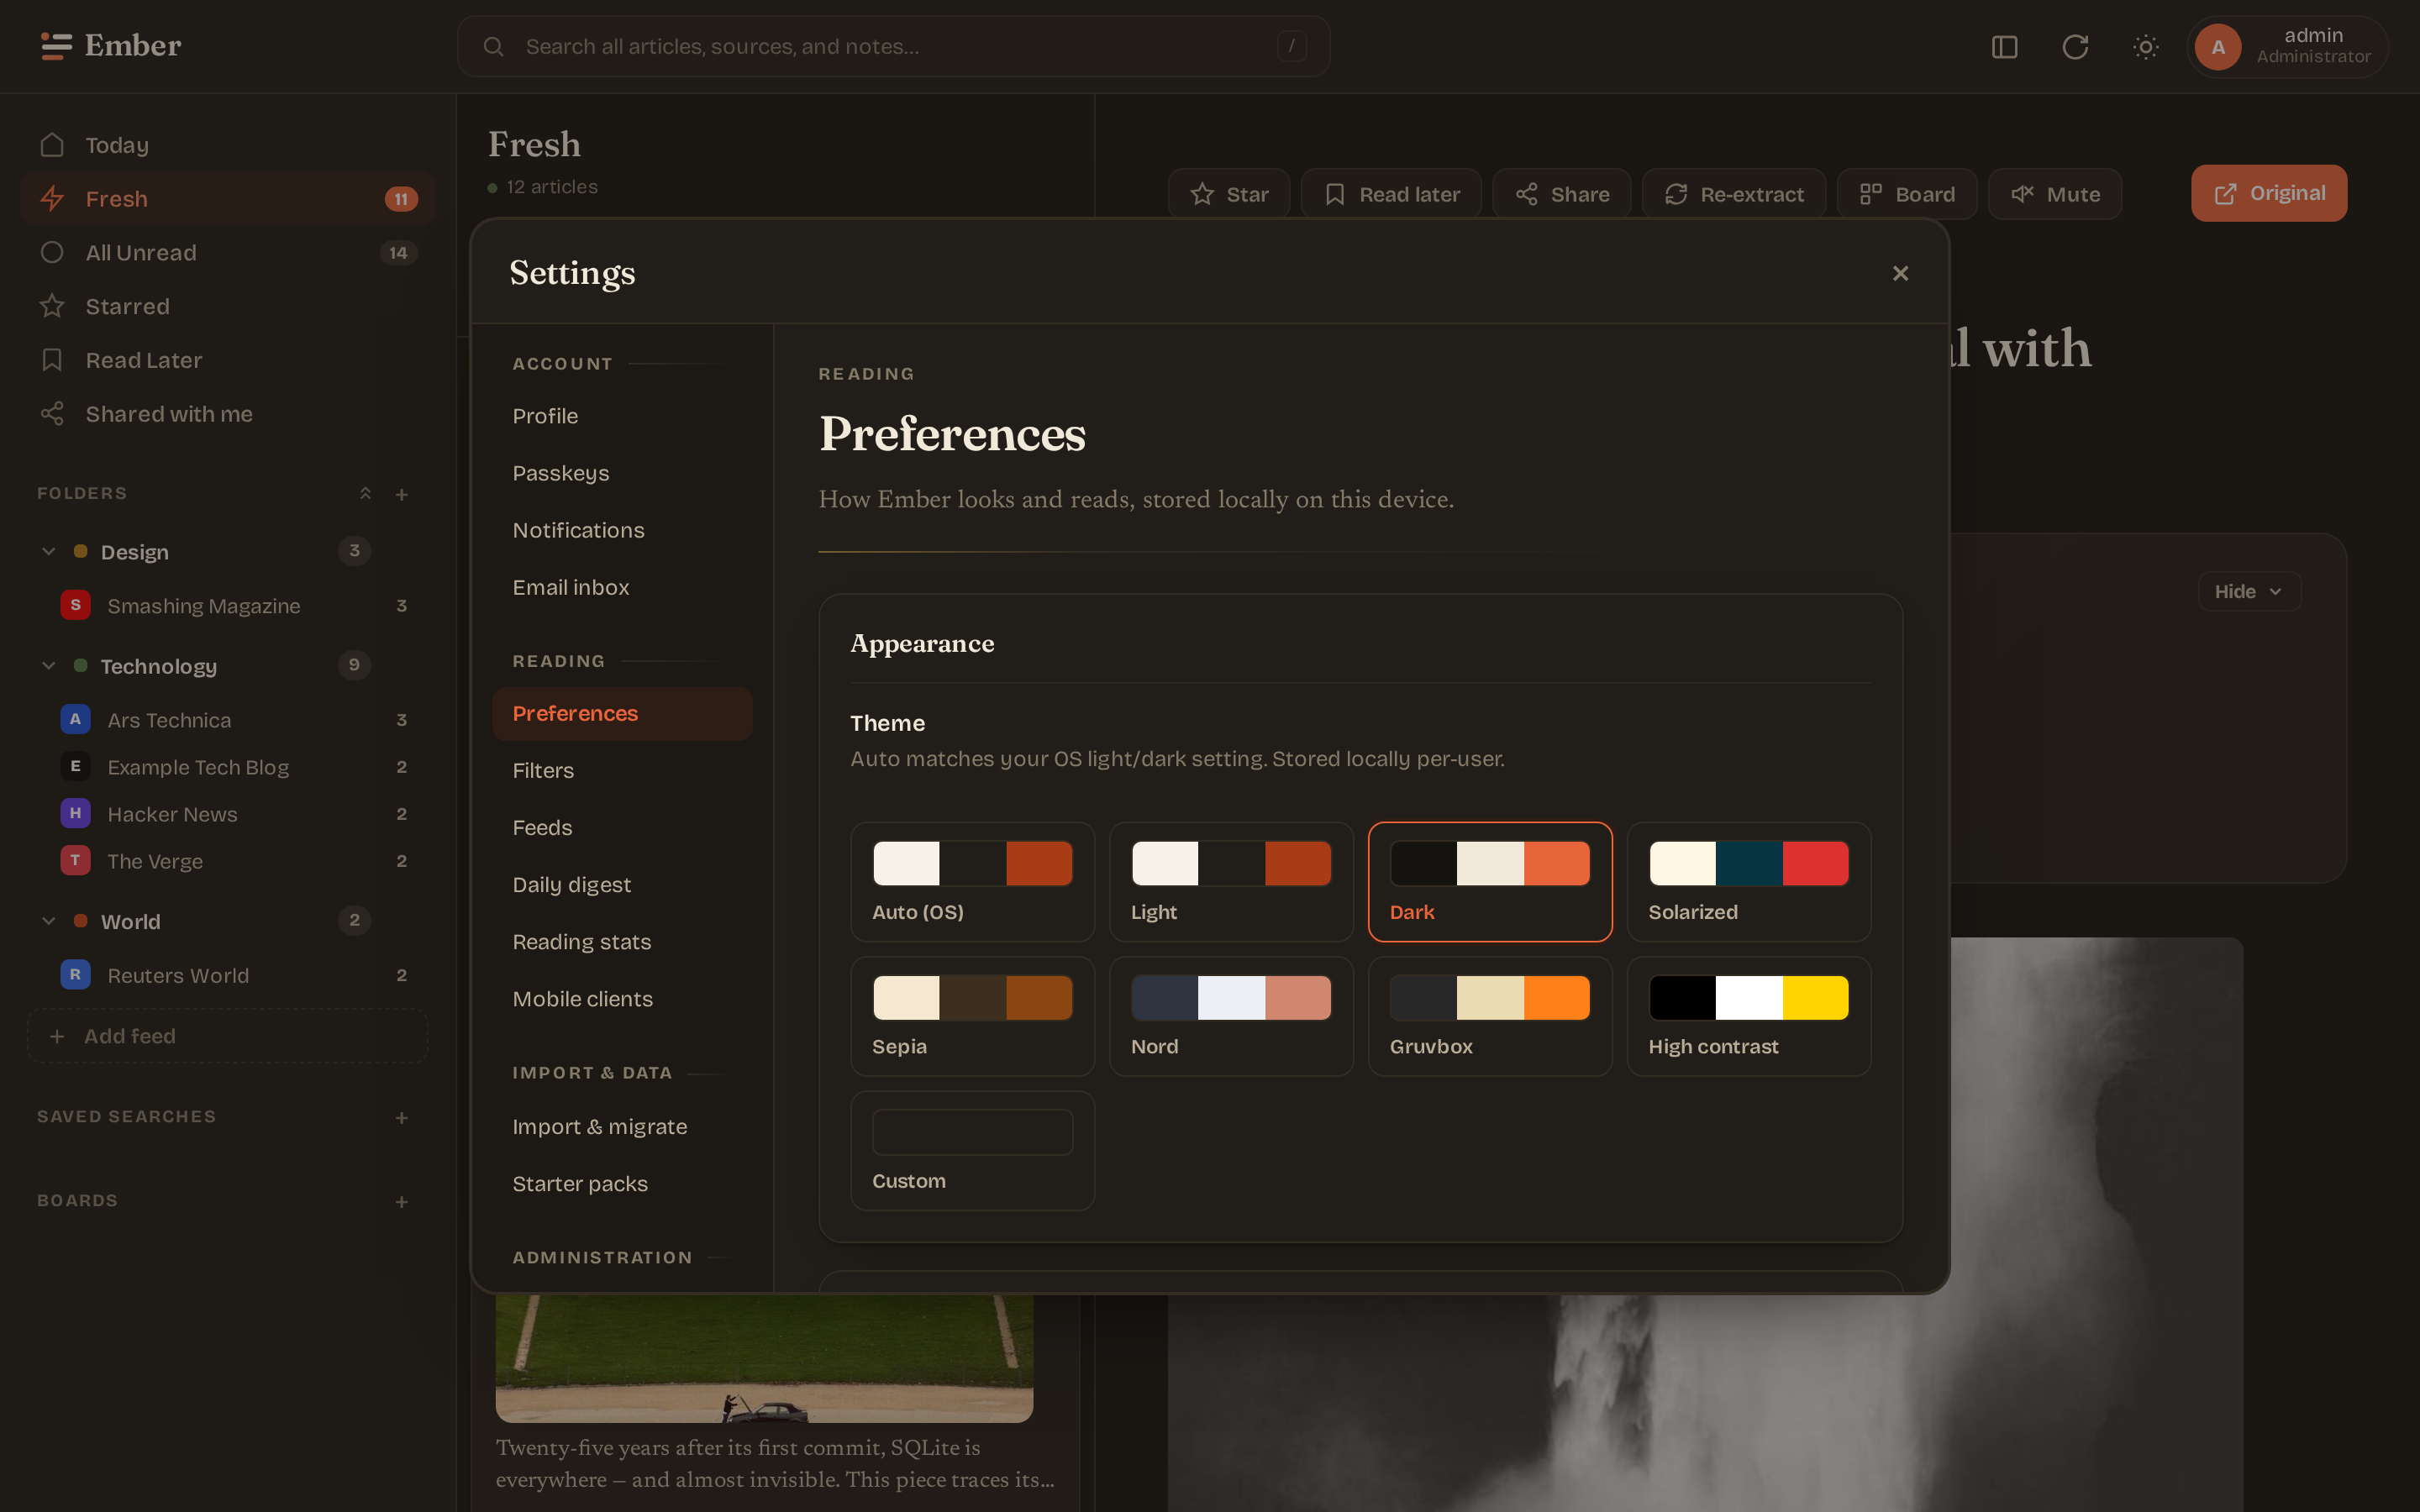Click The Verge feed icon

click(x=75, y=860)
